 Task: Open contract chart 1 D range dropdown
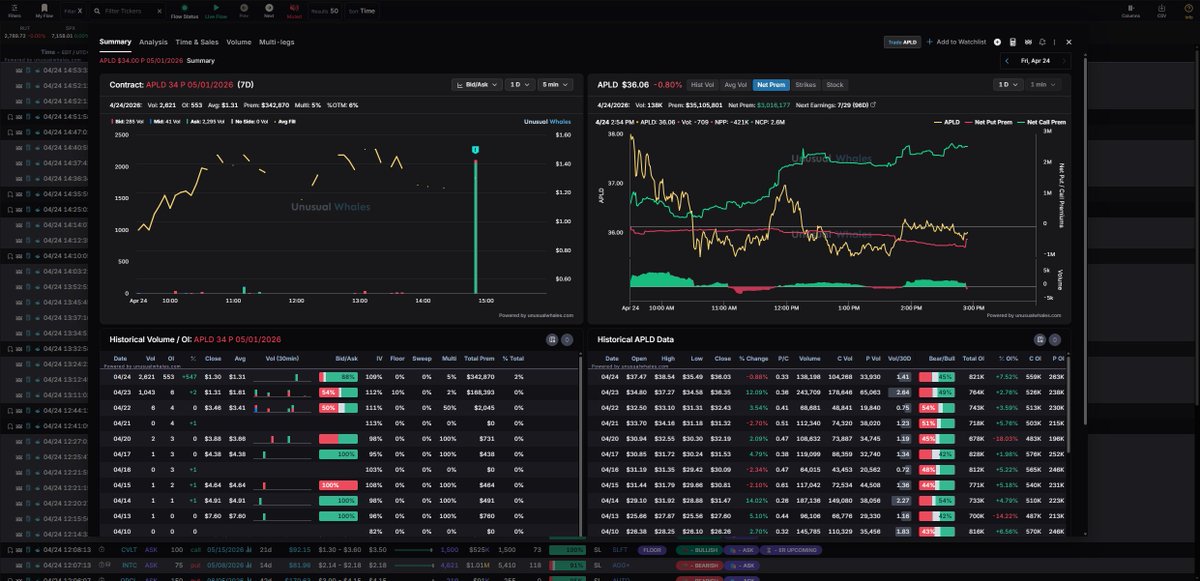[518, 85]
